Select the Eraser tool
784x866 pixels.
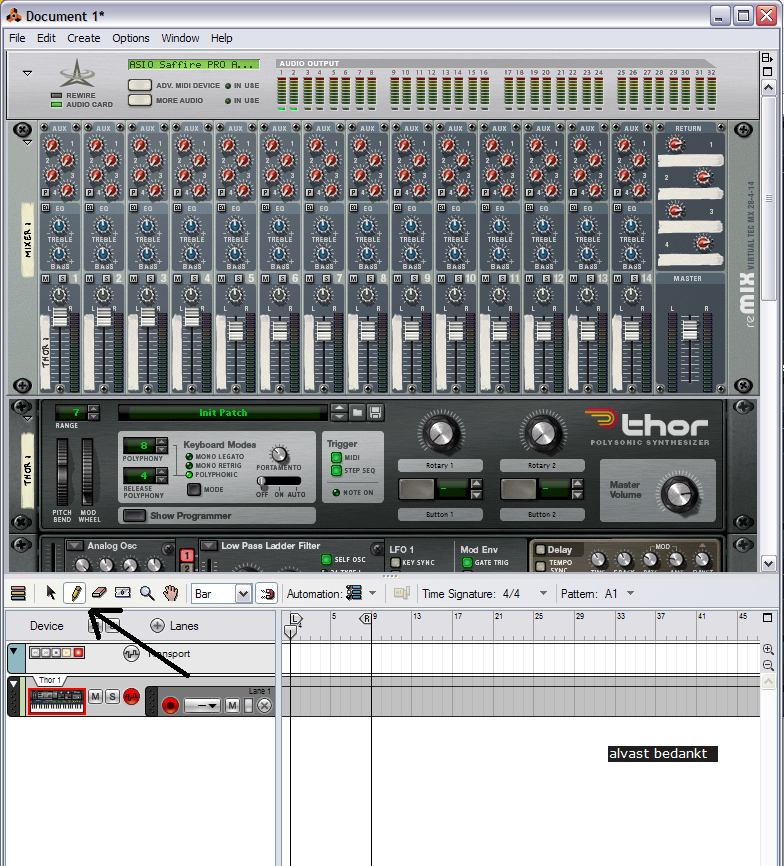pyautogui.click(x=98, y=593)
